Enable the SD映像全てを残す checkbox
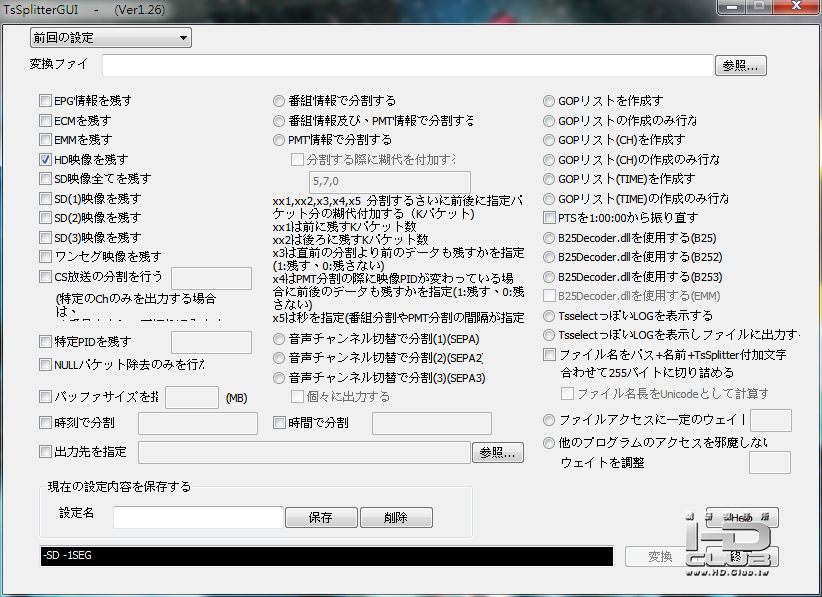Image resolution: width=822 pixels, height=597 pixels. pyautogui.click(x=46, y=179)
